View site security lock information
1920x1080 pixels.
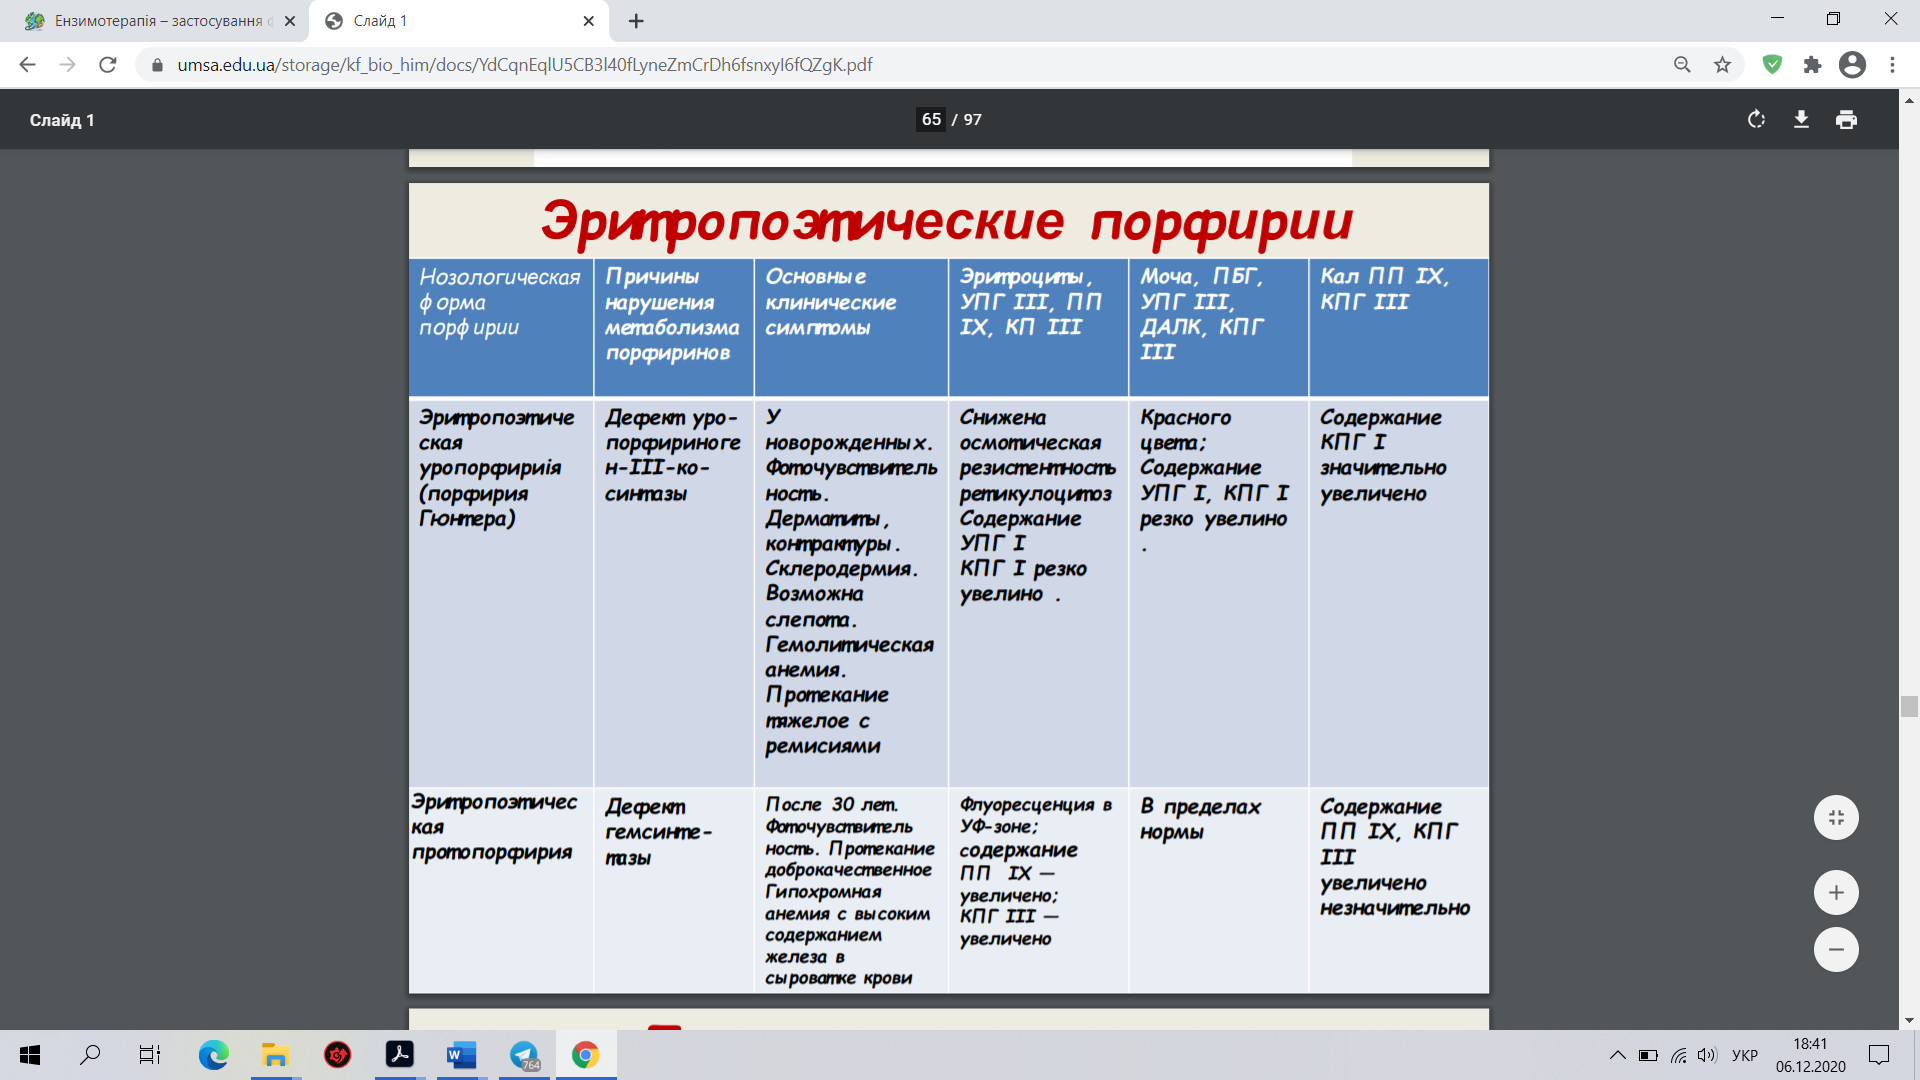pyautogui.click(x=157, y=65)
